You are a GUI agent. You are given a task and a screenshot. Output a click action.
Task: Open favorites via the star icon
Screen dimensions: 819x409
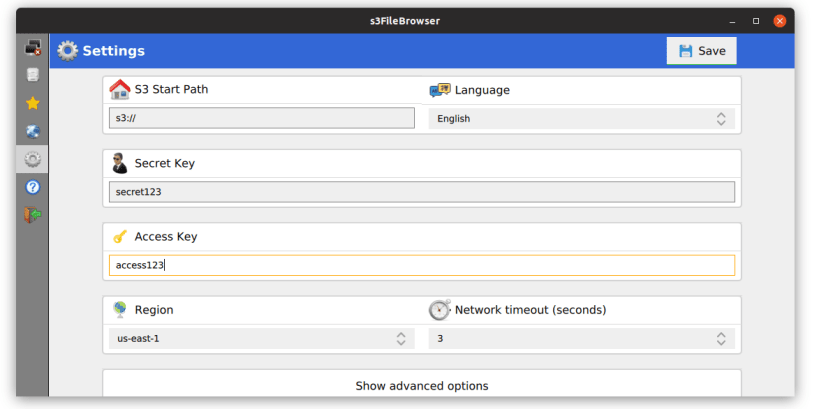(x=33, y=103)
